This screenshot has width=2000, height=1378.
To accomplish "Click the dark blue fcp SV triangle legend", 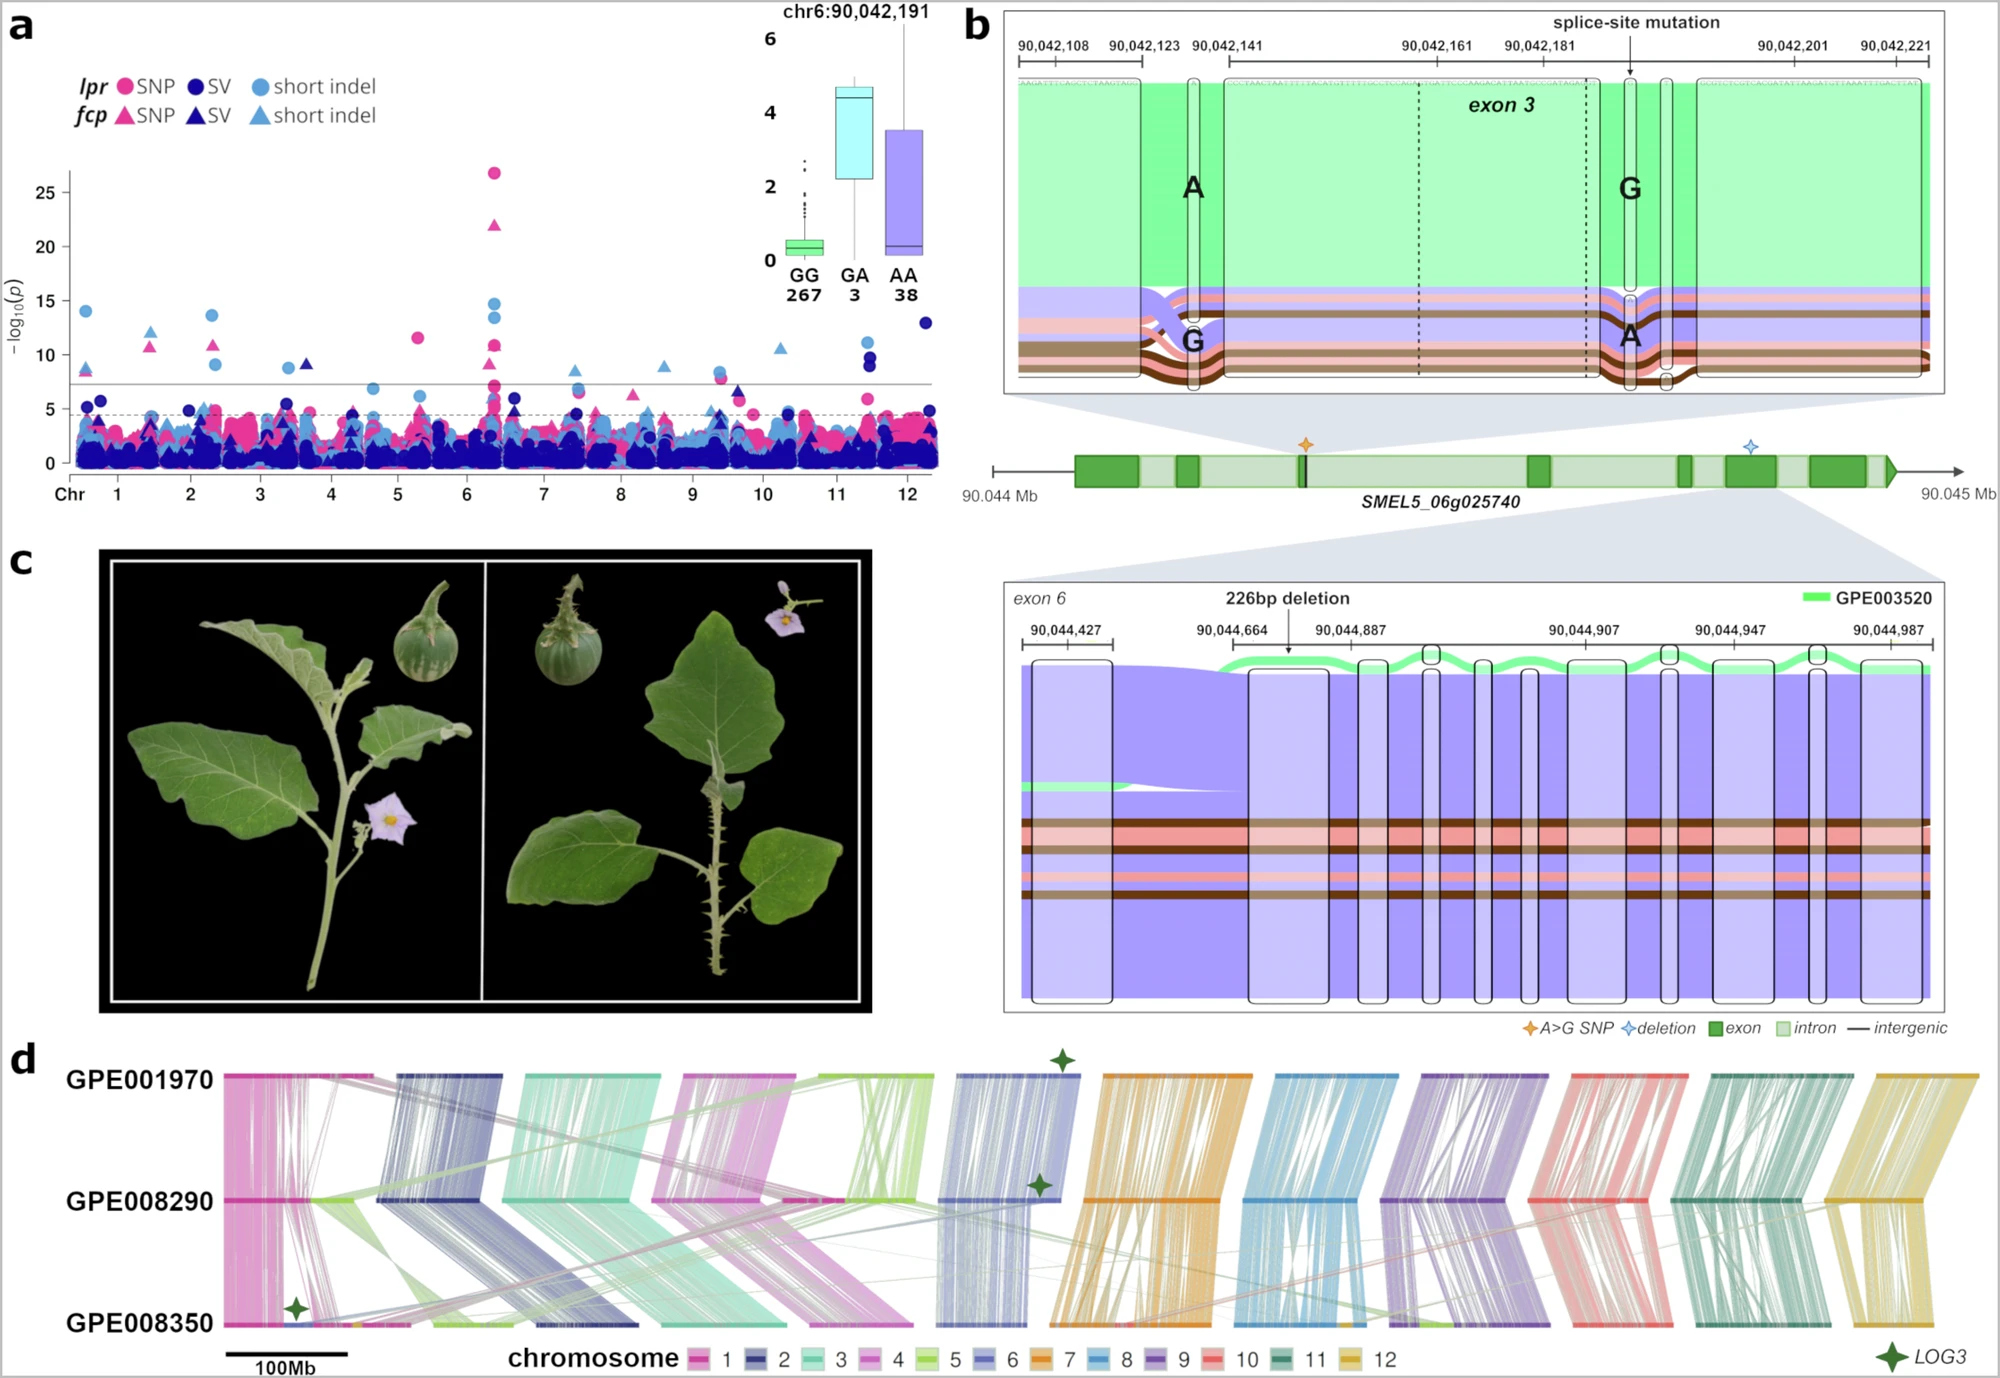I will click(196, 116).
